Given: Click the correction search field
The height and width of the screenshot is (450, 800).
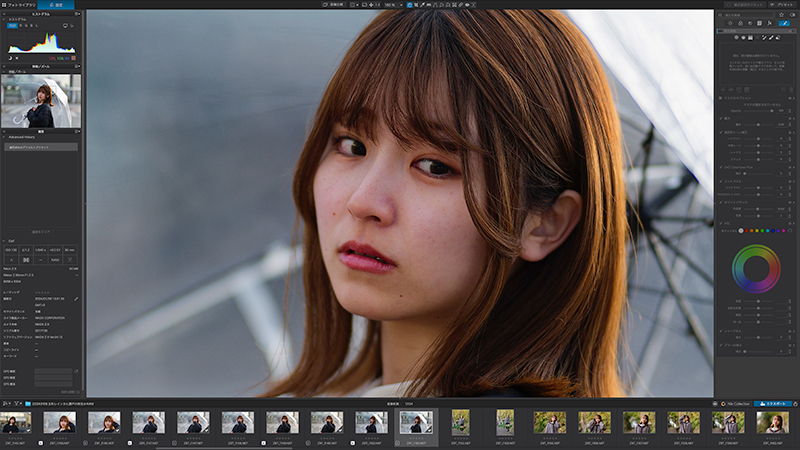Looking at the screenshot, I should [x=745, y=15].
